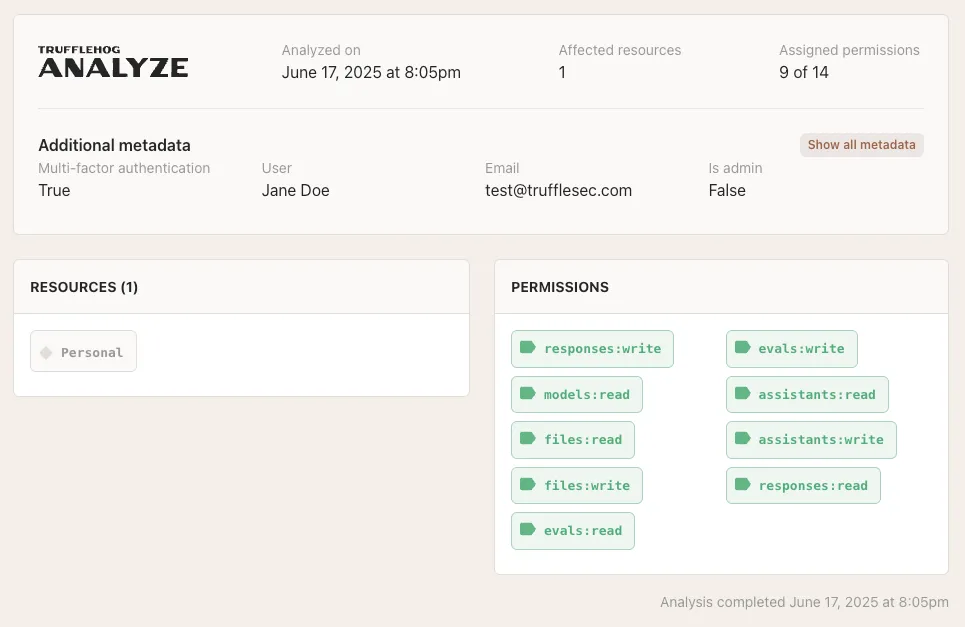Click the Is admin value False
Viewport: 965px width, 627px height.
coord(727,191)
